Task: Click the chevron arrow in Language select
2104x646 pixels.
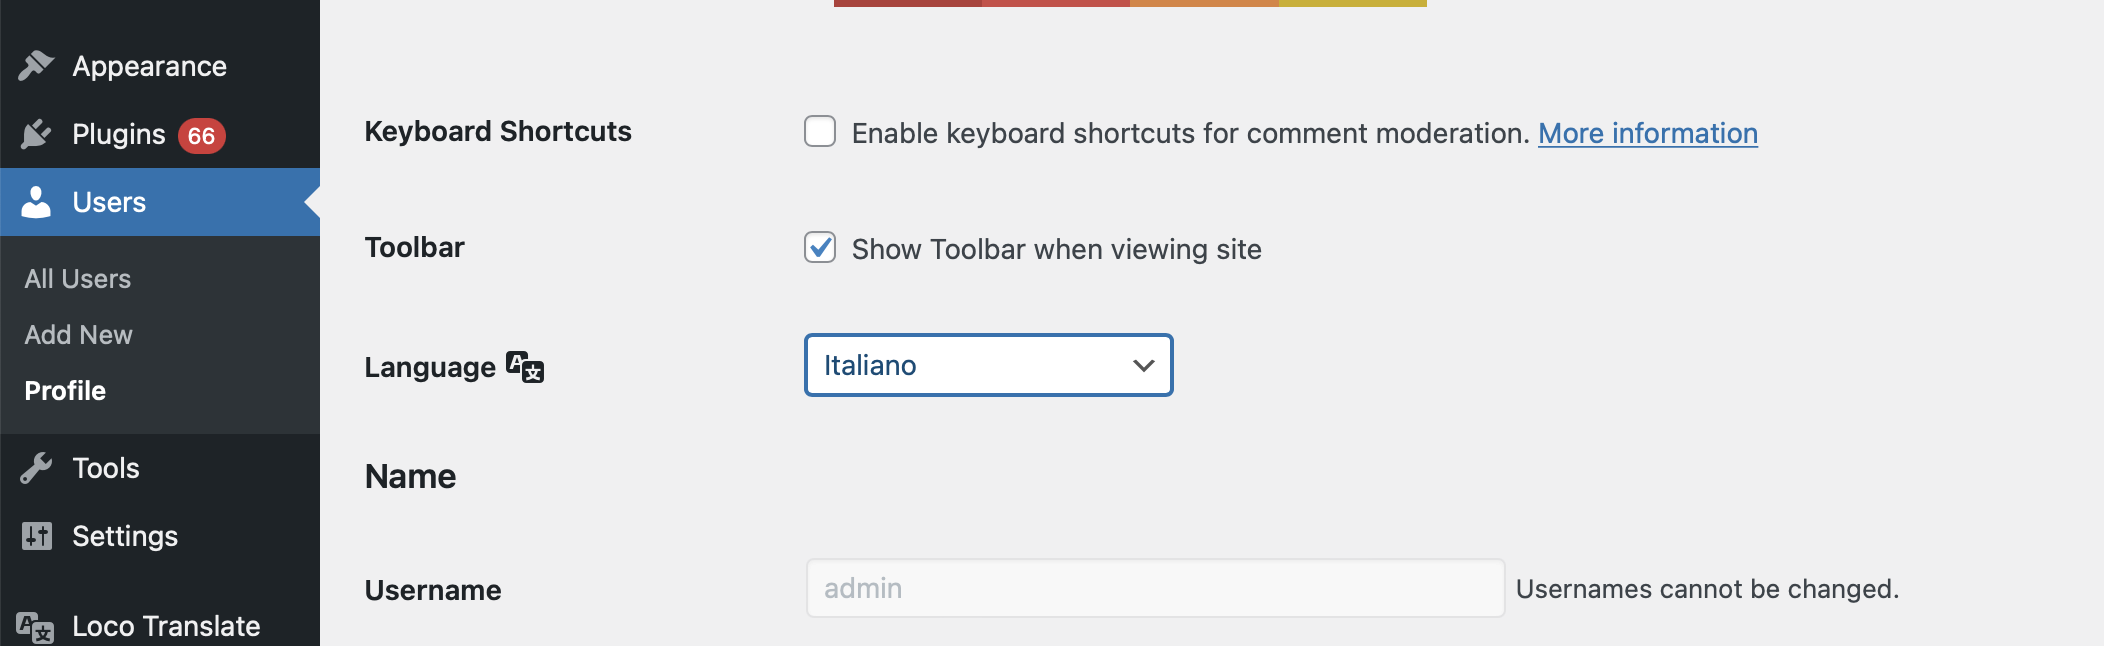Action: (x=1144, y=366)
